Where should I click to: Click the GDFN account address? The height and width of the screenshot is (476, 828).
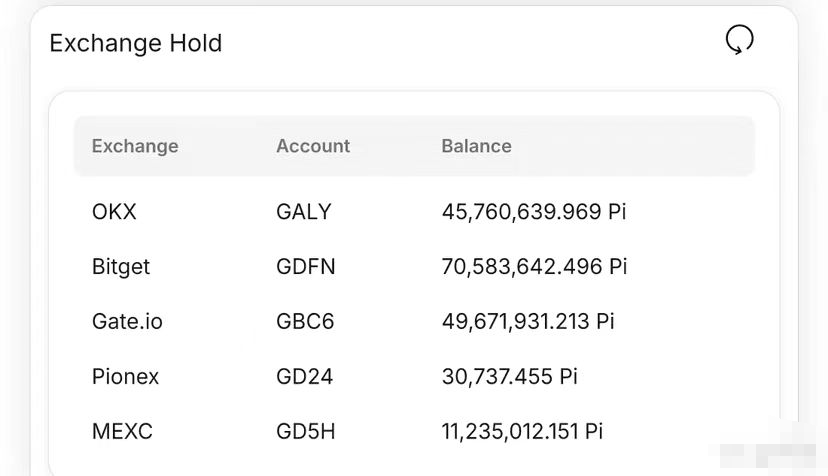306,267
